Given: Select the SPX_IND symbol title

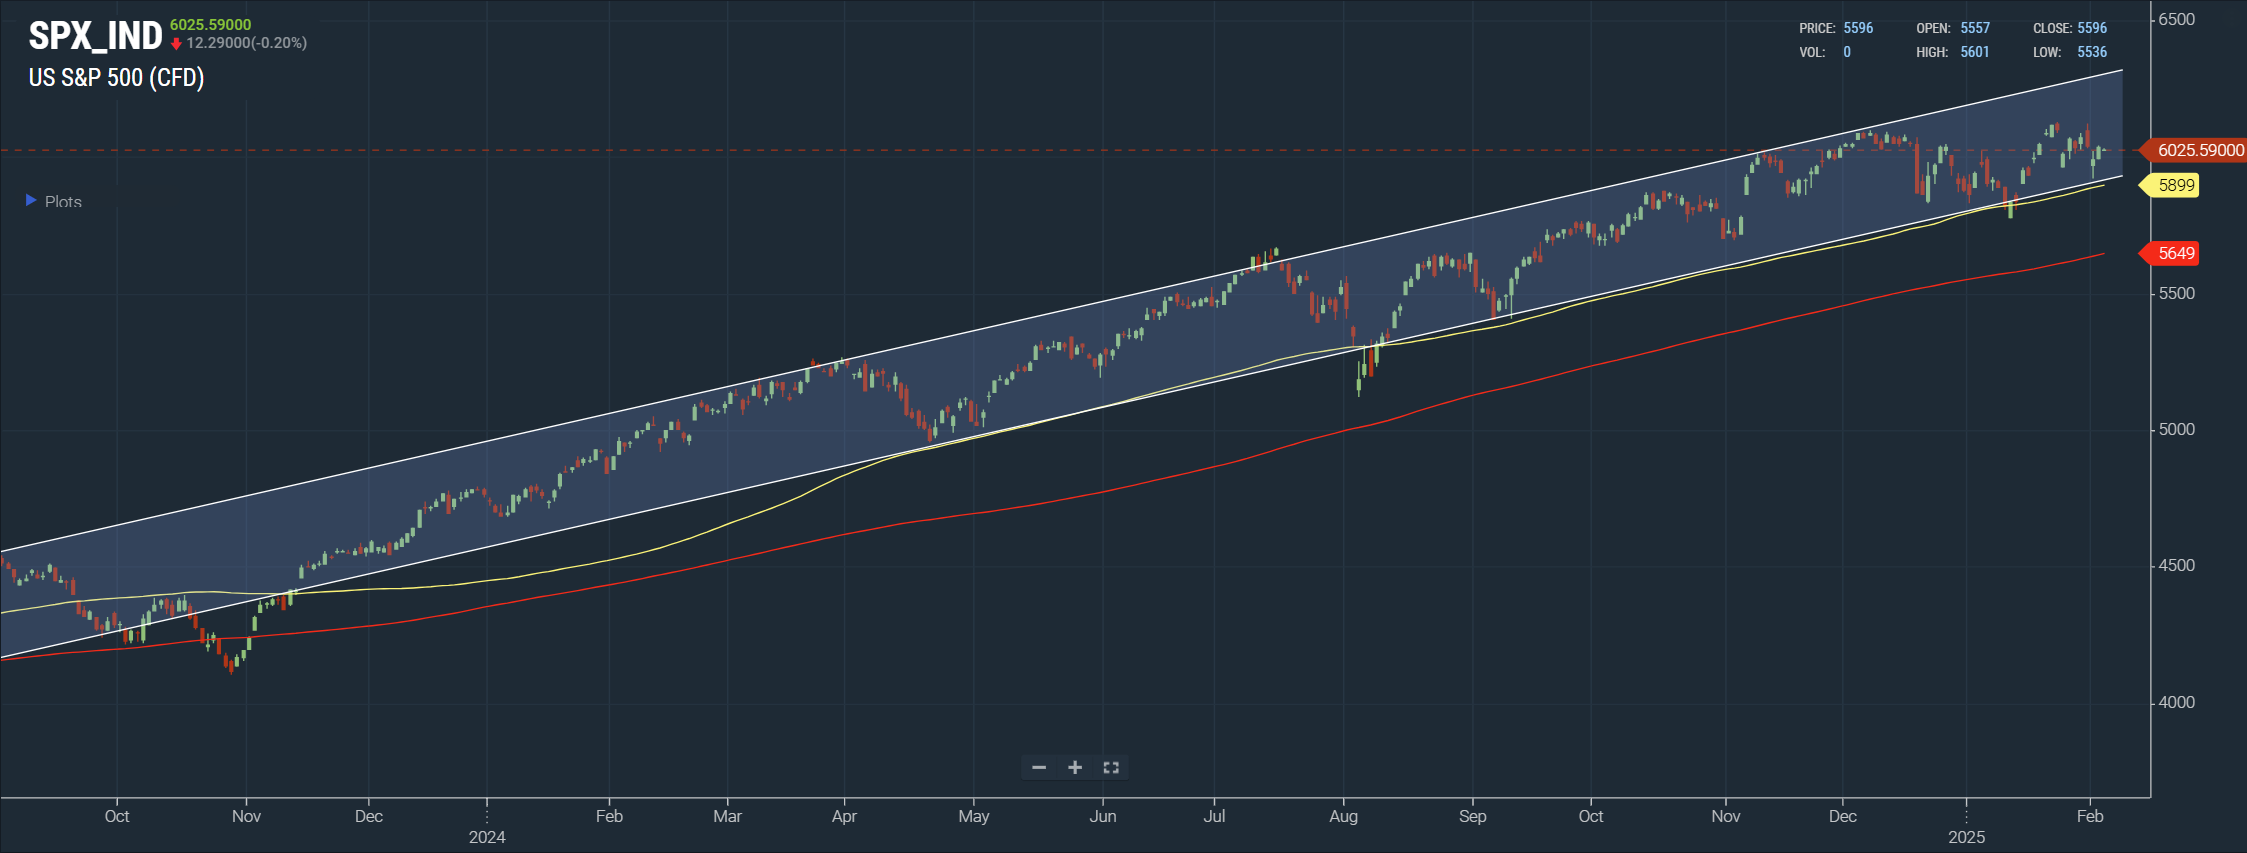Looking at the screenshot, I should click(x=95, y=36).
